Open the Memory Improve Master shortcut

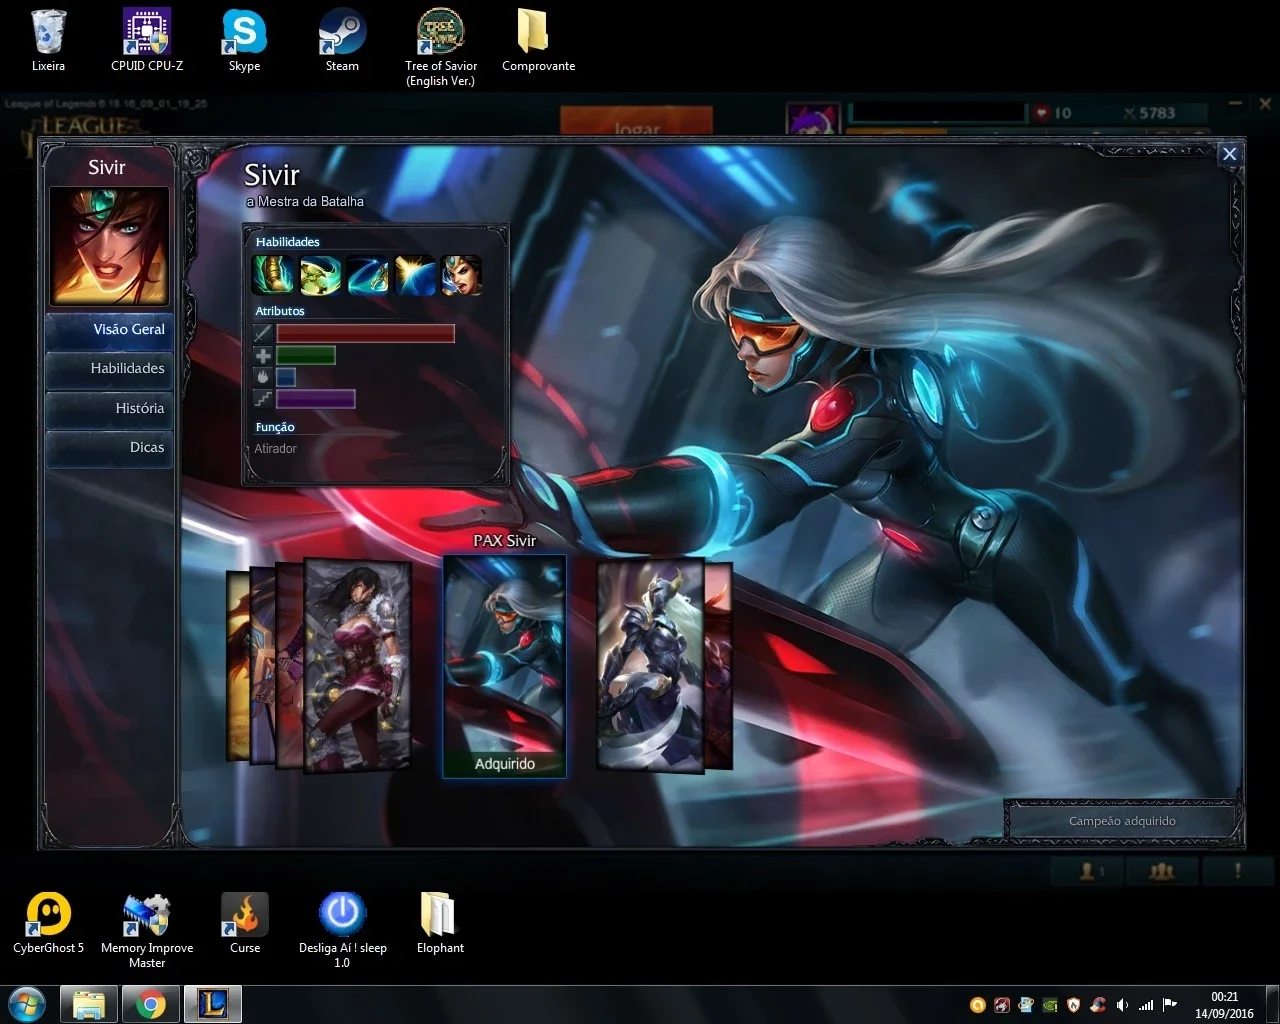pos(147,930)
